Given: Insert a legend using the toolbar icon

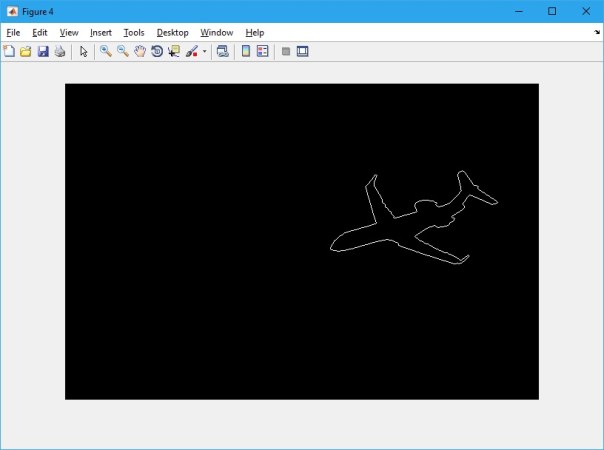Looking at the screenshot, I should (262, 51).
